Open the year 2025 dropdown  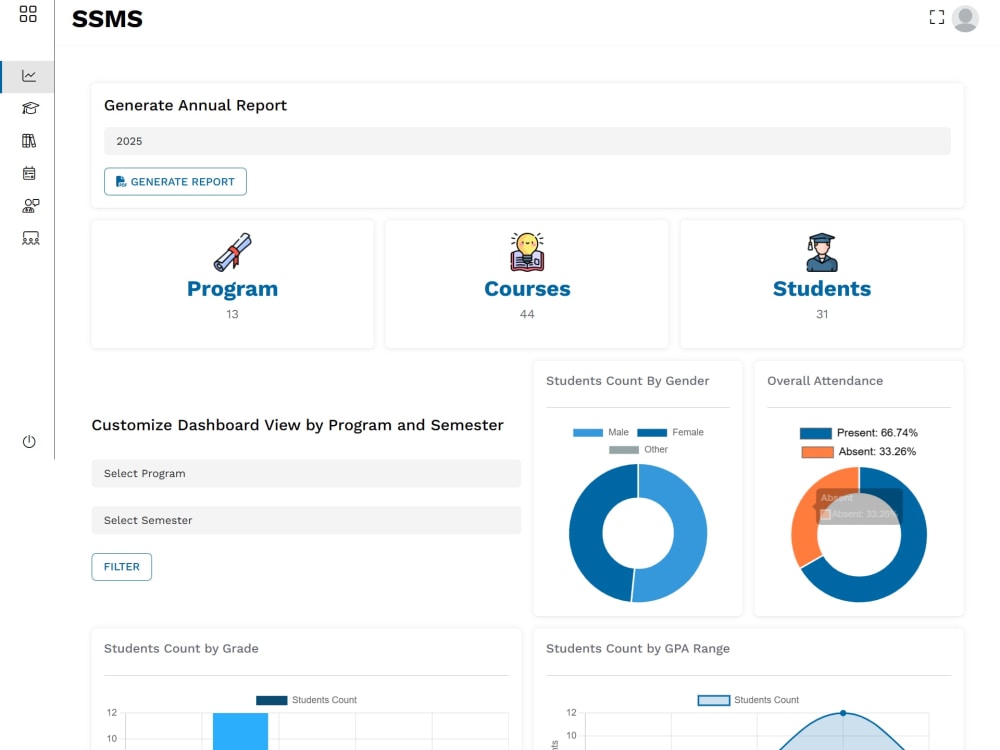point(527,141)
